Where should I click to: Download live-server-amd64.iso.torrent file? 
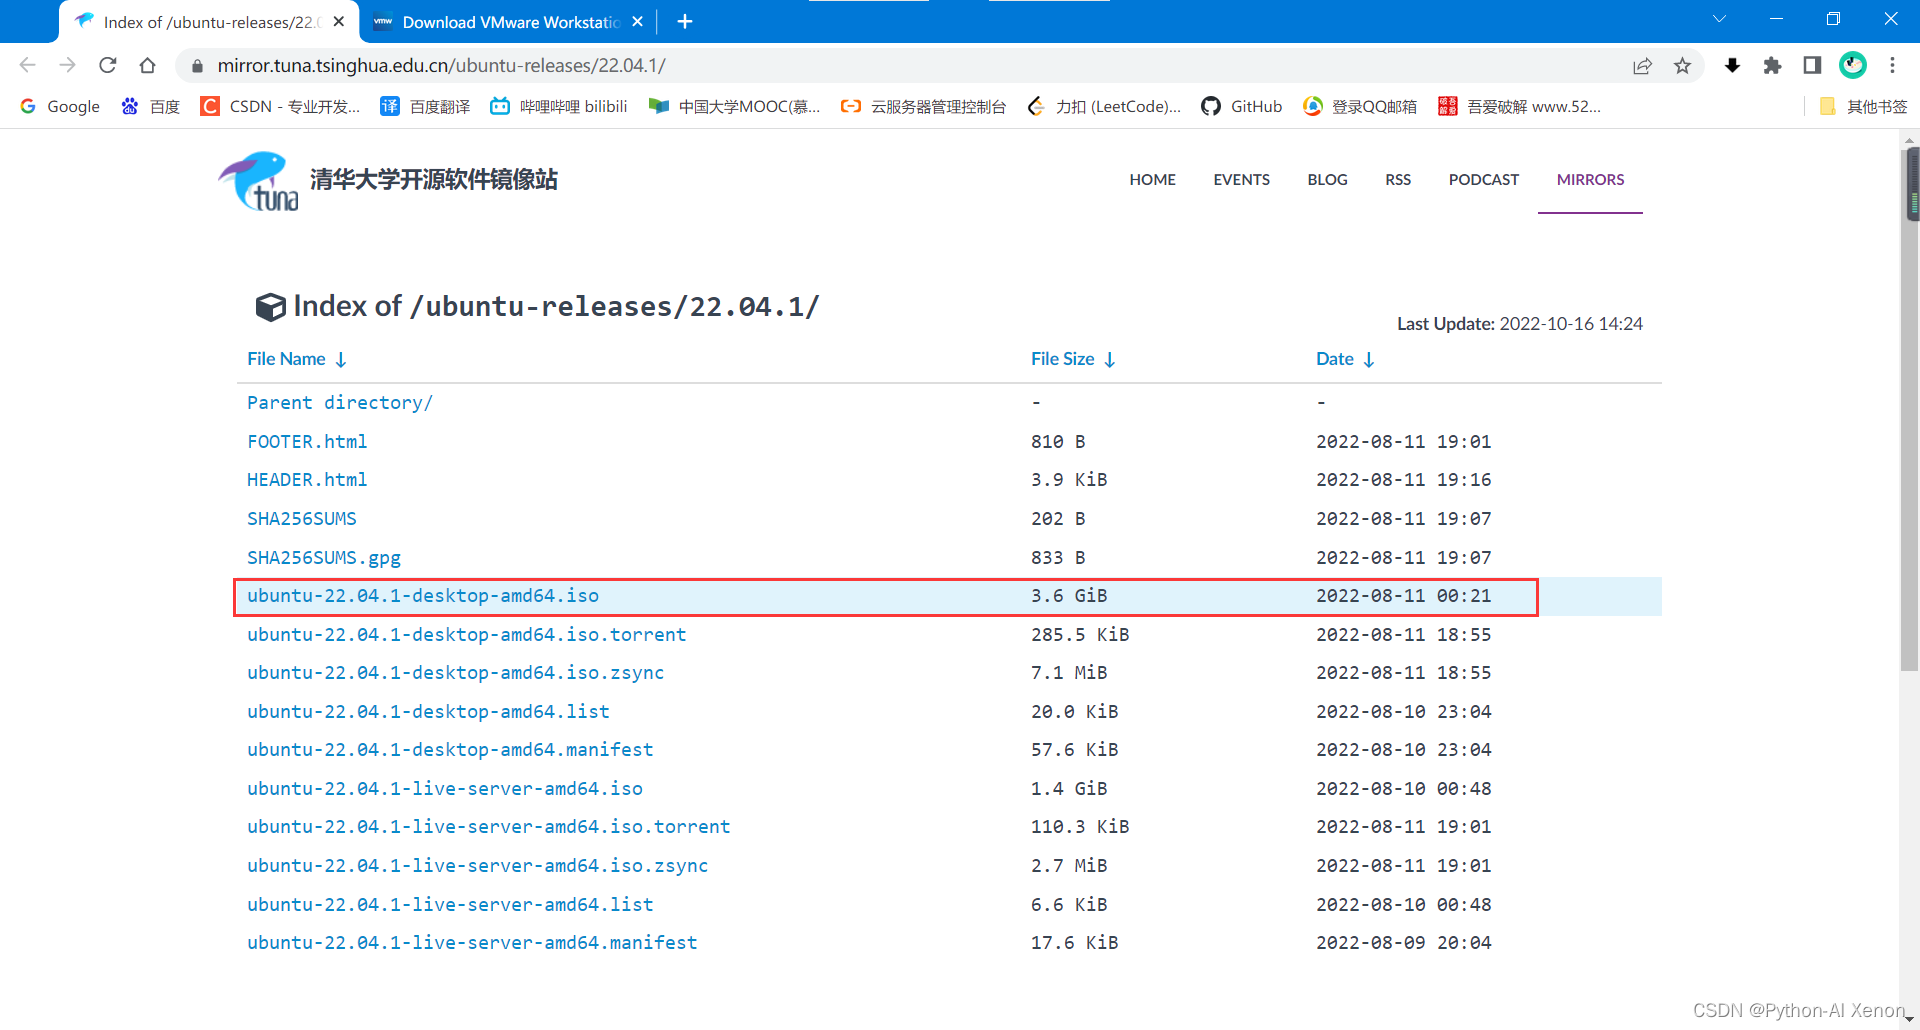(488, 827)
